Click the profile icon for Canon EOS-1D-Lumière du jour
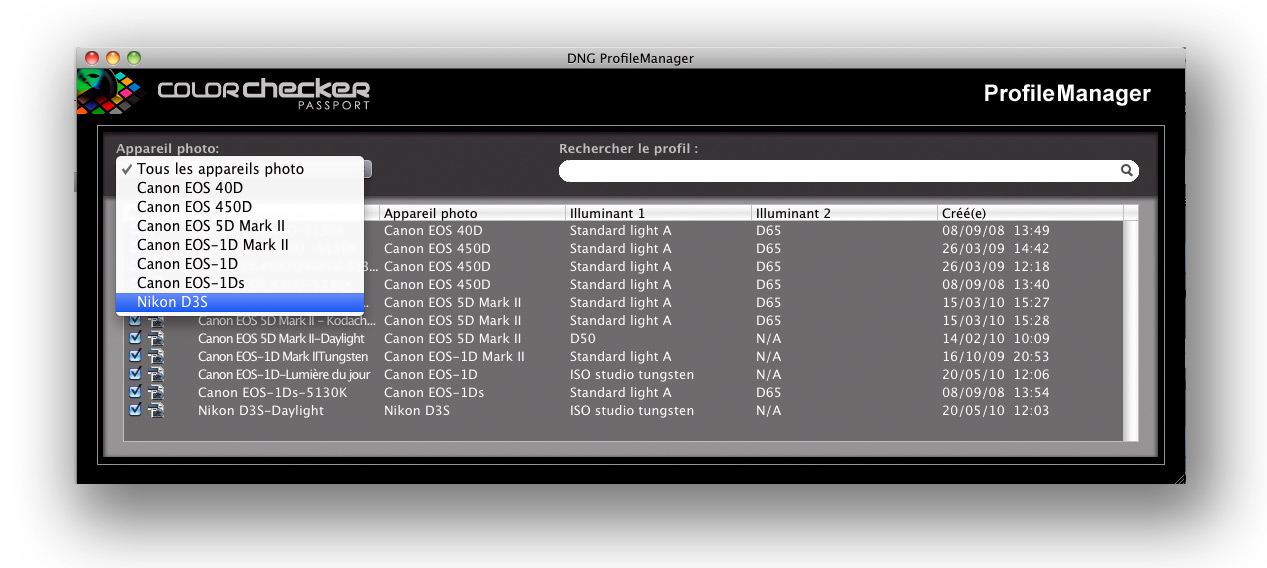The width and height of the screenshot is (1267, 568). tap(157, 374)
